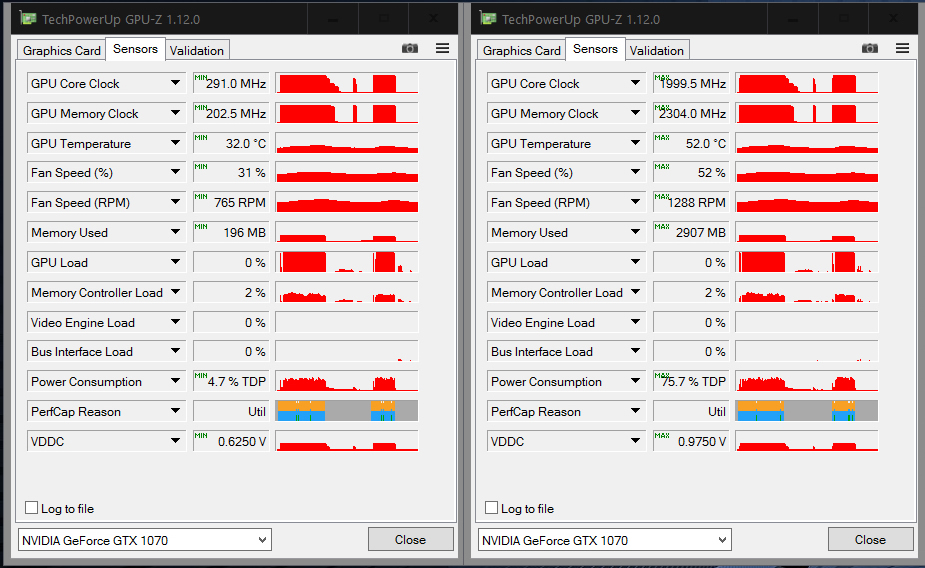925x568 pixels.
Task: Expand Fan Speed (%) dropdown in right window
Action: click(635, 172)
